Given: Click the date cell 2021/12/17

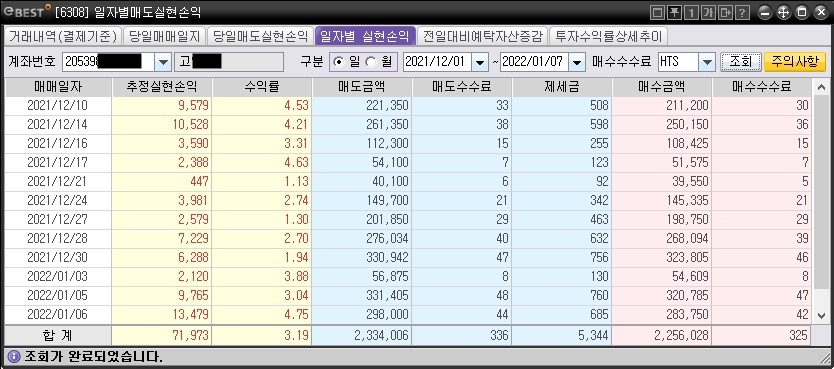Looking at the screenshot, I should click(x=57, y=162).
